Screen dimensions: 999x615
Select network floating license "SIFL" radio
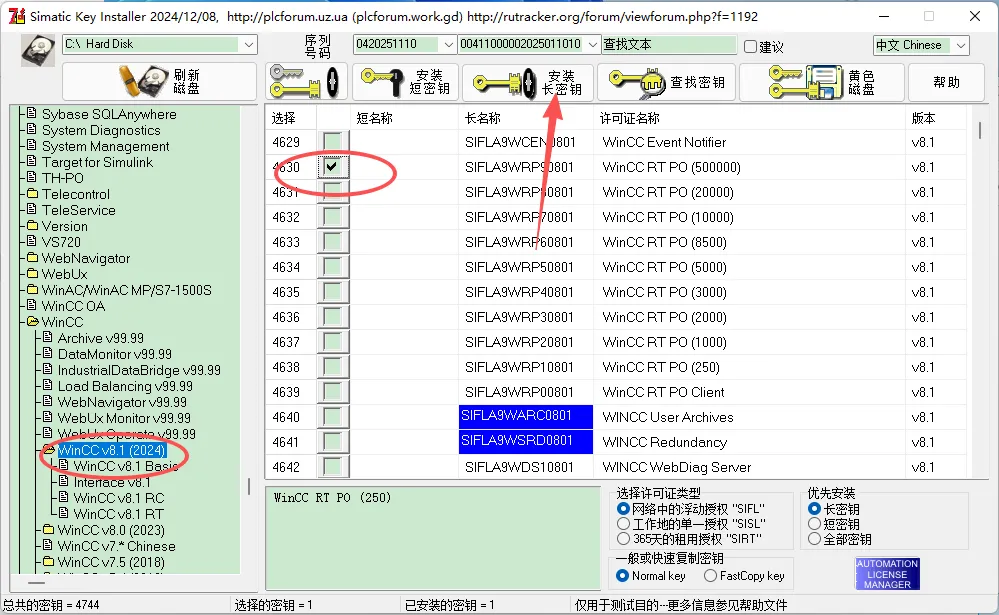pos(623,509)
